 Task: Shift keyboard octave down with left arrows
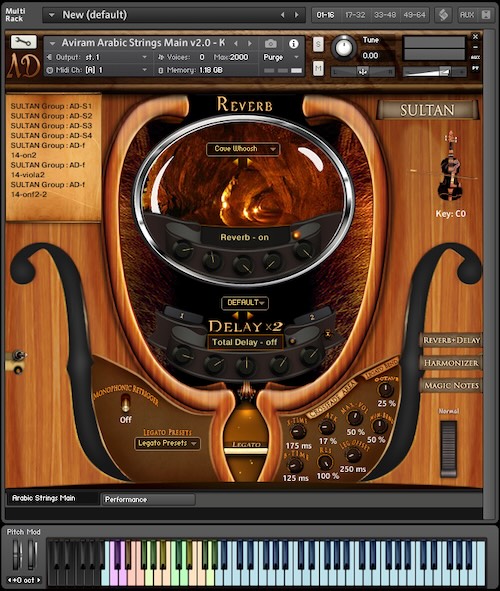click(10, 580)
